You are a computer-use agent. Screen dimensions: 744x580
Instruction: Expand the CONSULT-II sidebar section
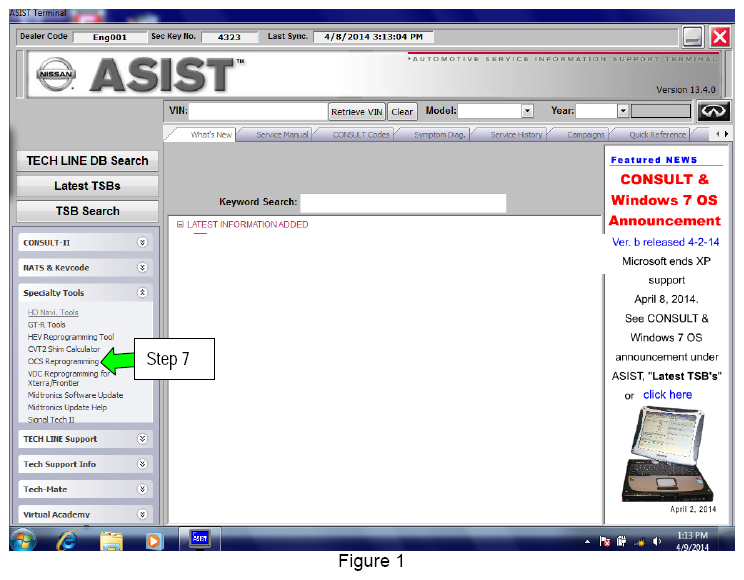tap(142, 242)
